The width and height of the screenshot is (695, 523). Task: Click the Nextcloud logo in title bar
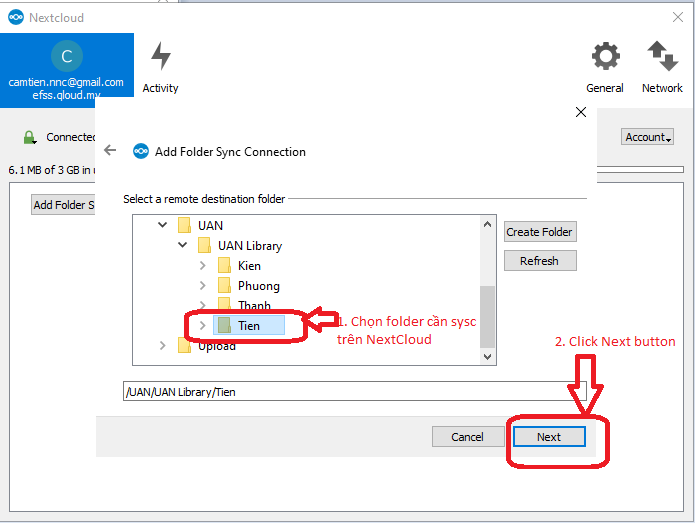16,17
